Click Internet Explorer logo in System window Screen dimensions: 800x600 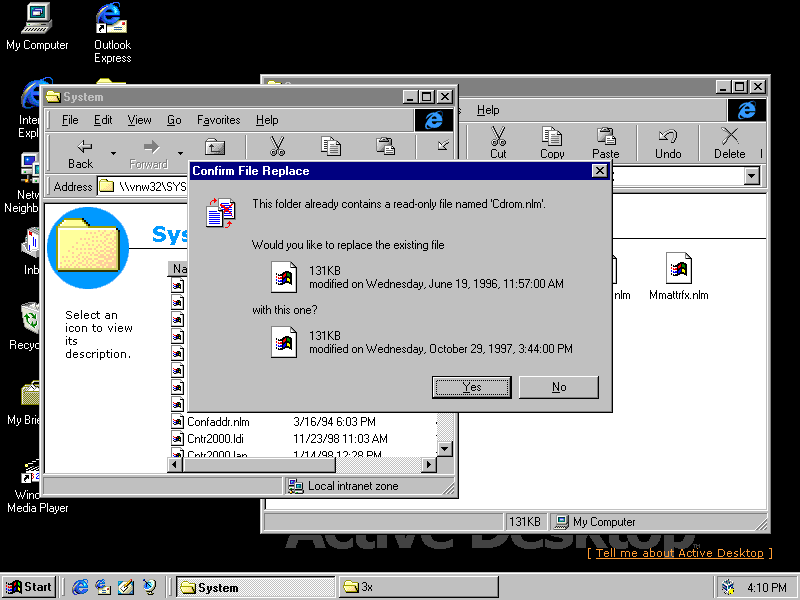(434, 120)
